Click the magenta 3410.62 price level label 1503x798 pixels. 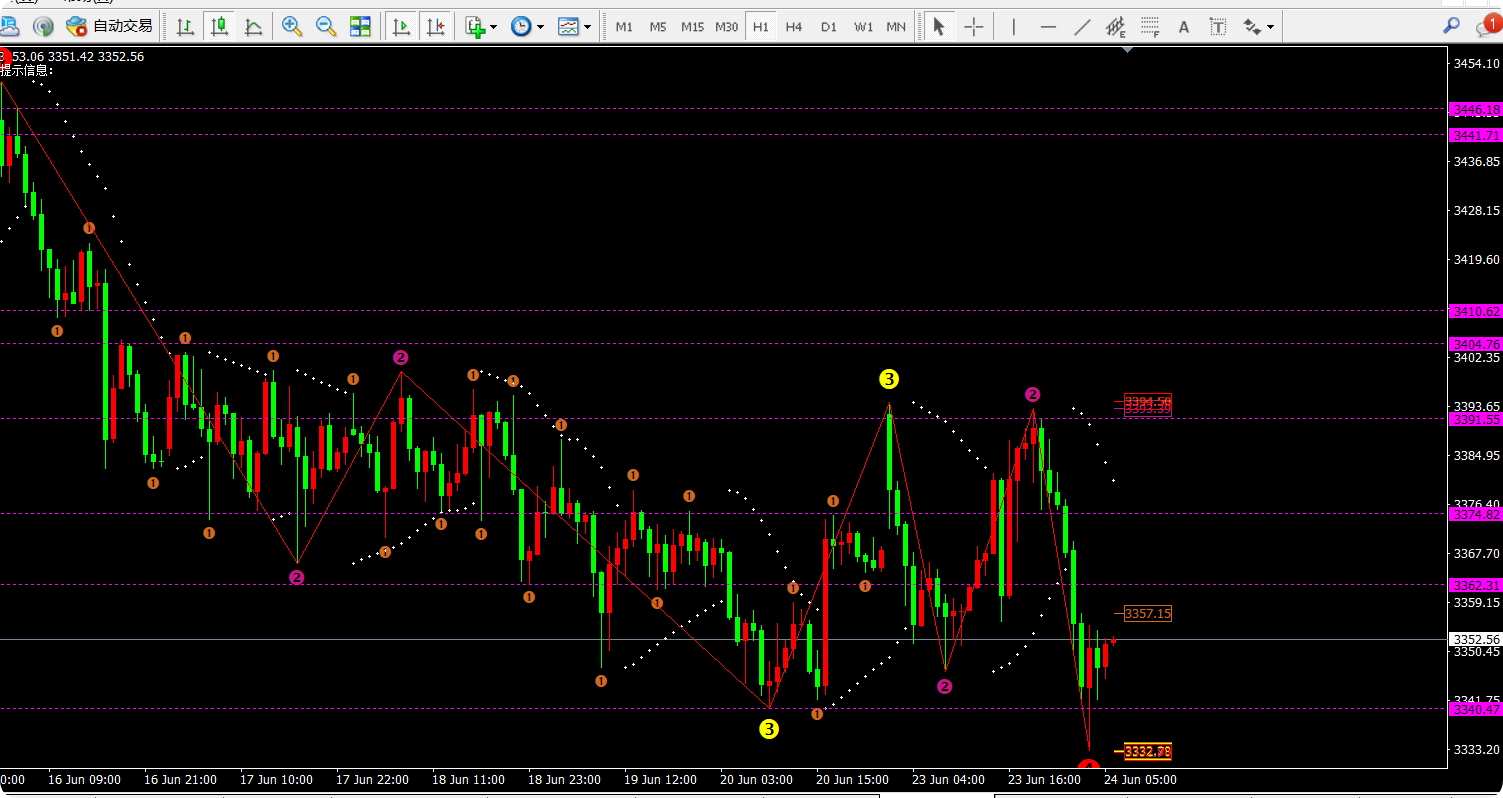click(x=1475, y=312)
